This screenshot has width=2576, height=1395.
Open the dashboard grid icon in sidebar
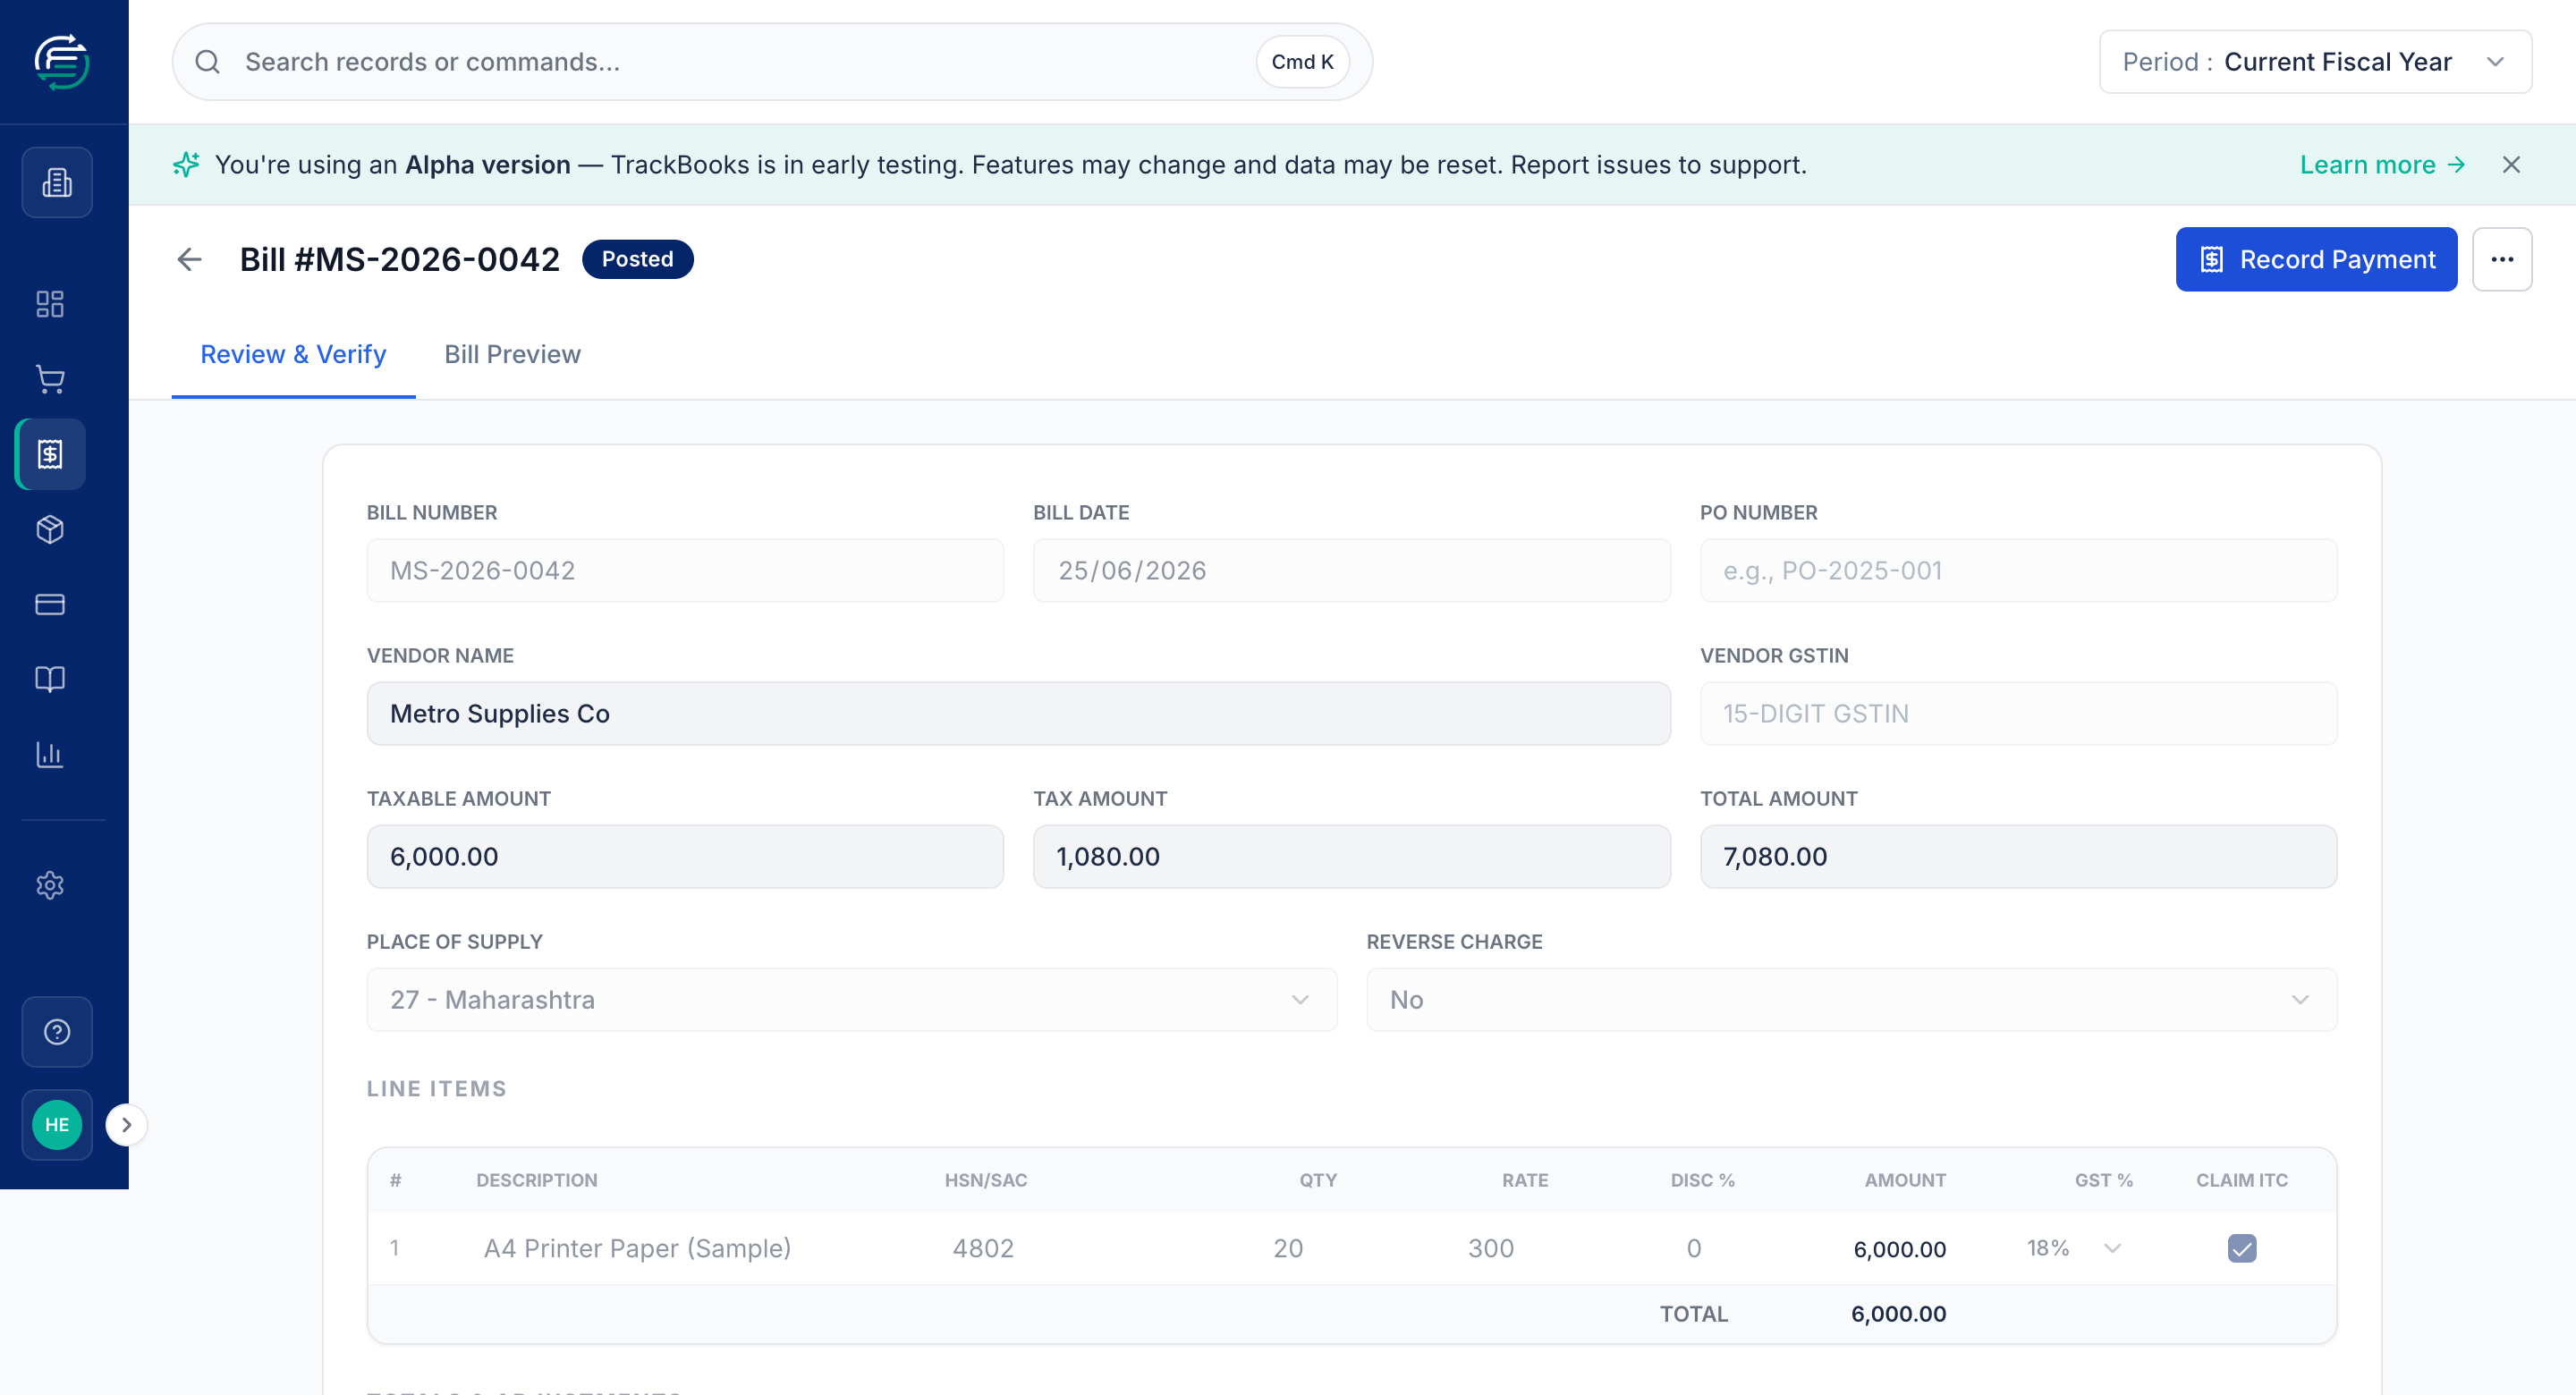click(x=50, y=304)
